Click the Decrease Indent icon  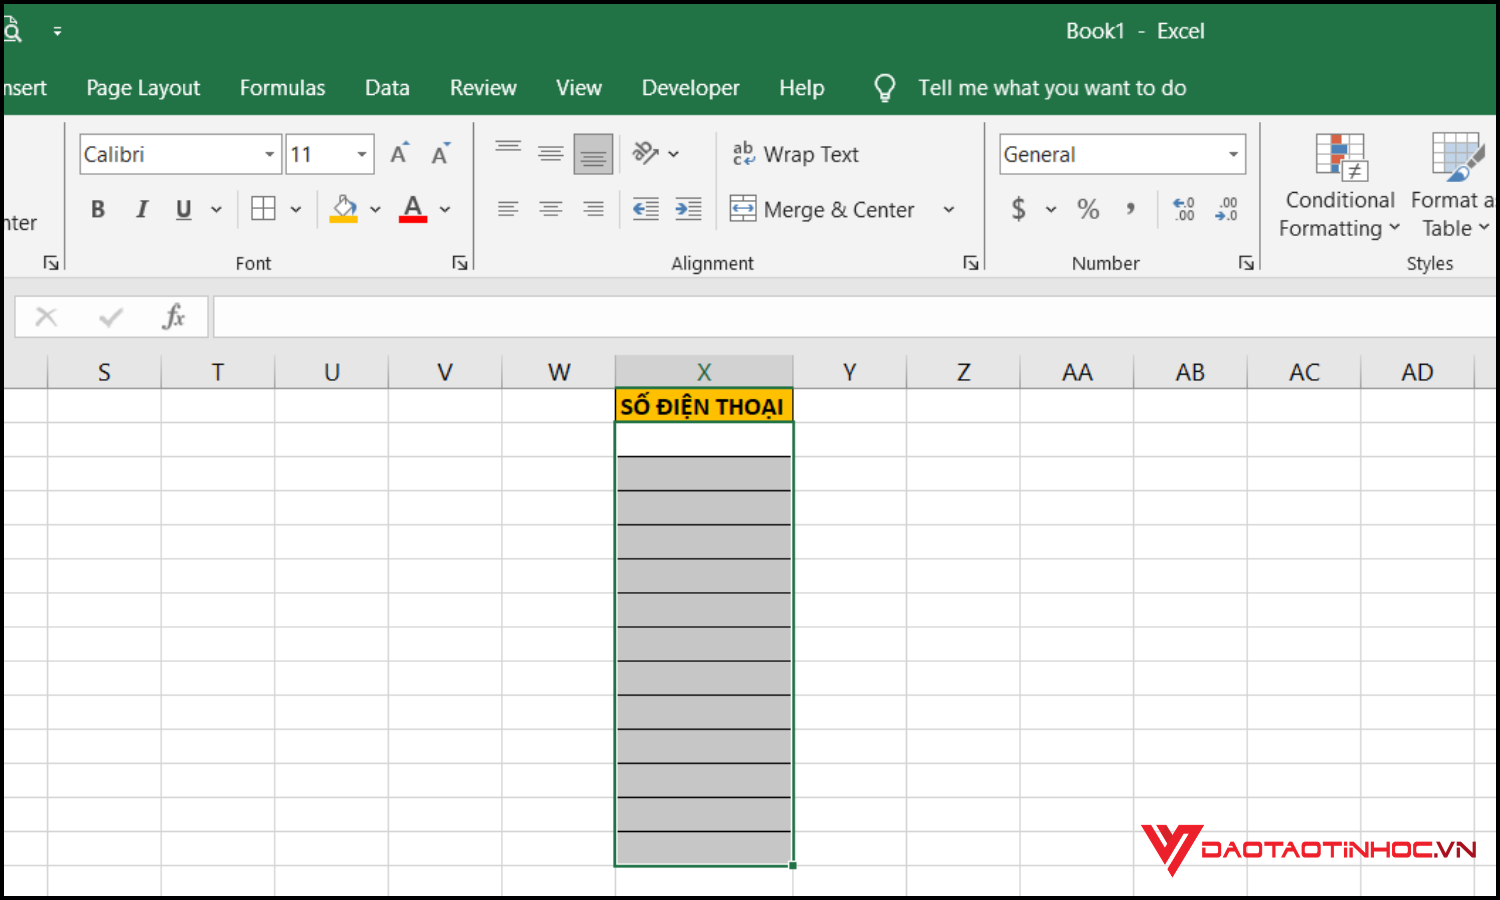tap(646, 209)
